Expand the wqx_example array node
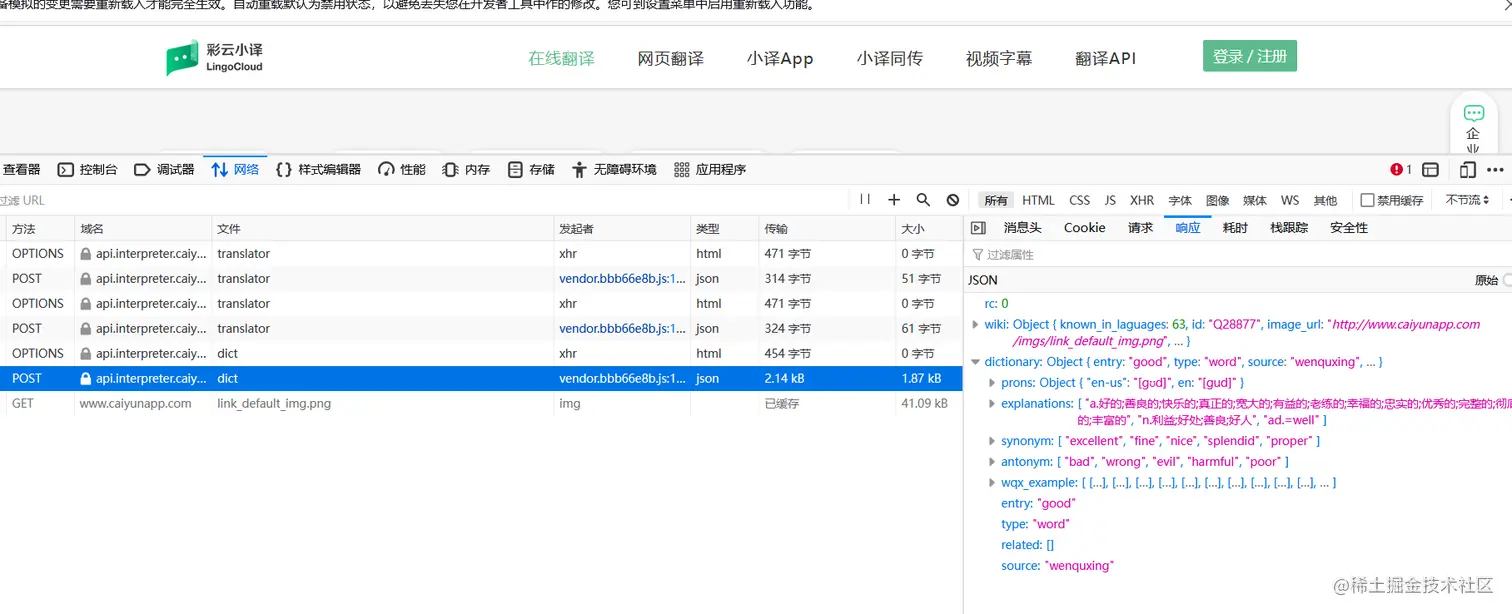Image resolution: width=1512 pixels, height=614 pixels. pyautogui.click(x=992, y=483)
